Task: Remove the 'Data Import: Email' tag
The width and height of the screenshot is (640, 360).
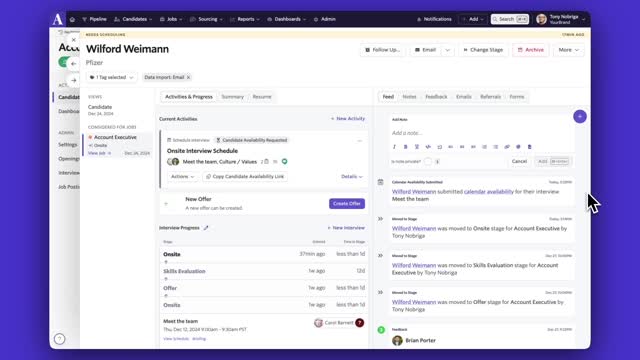Action: (x=189, y=77)
